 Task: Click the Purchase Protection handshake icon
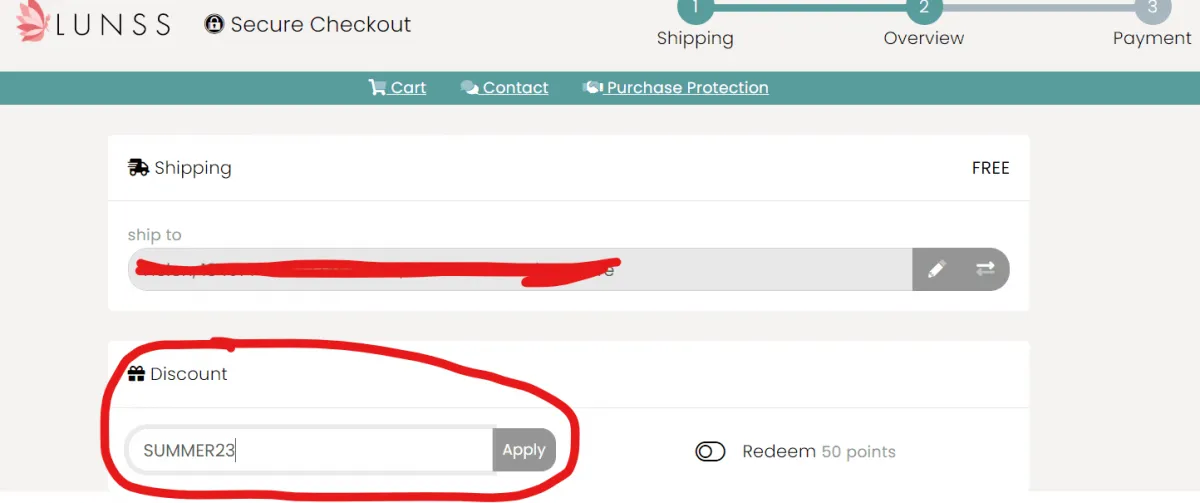coord(593,87)
